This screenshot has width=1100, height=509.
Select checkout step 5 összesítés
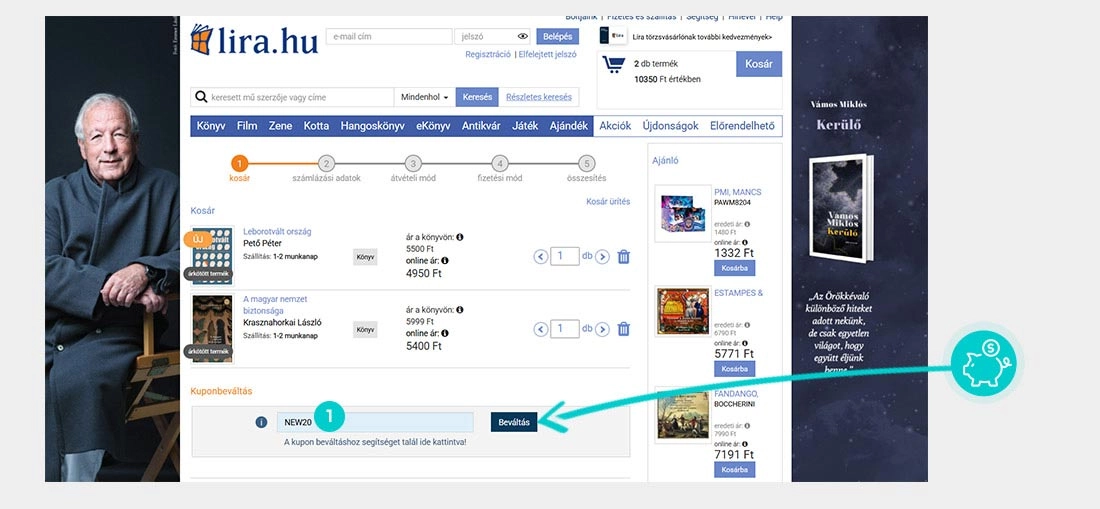click(x=586, y=169)
